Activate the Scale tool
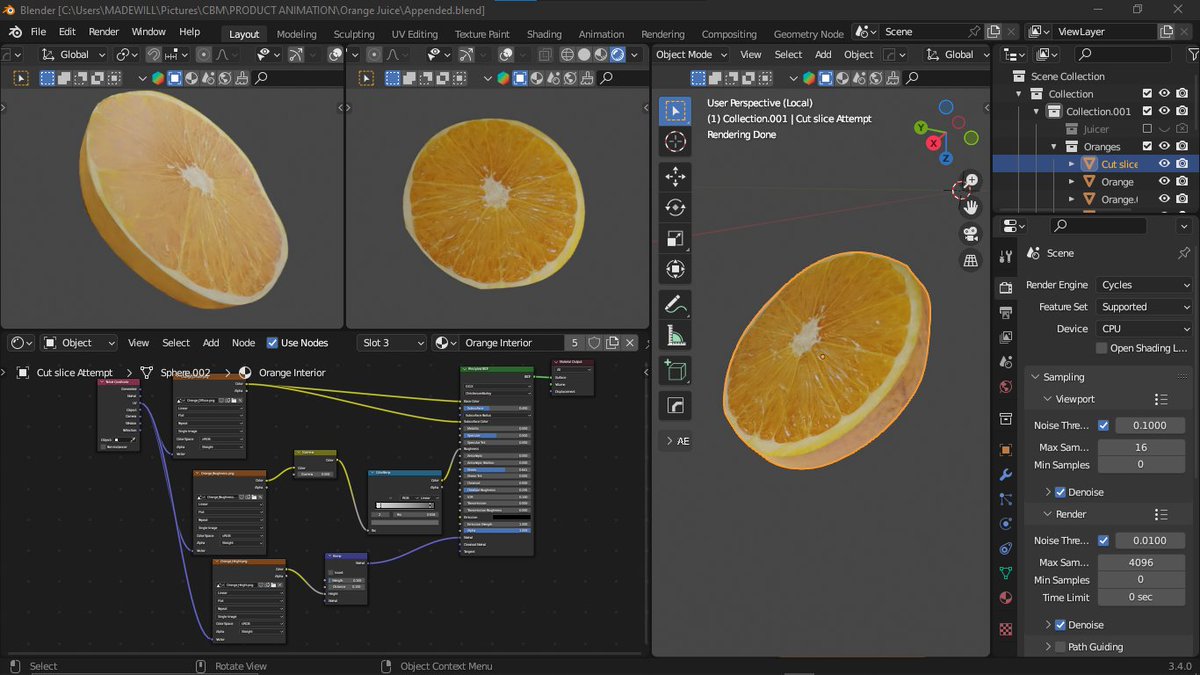Image resolution: width=1200 pixels, height=675 pixels. pyautogui.click(x=675, y=239)
